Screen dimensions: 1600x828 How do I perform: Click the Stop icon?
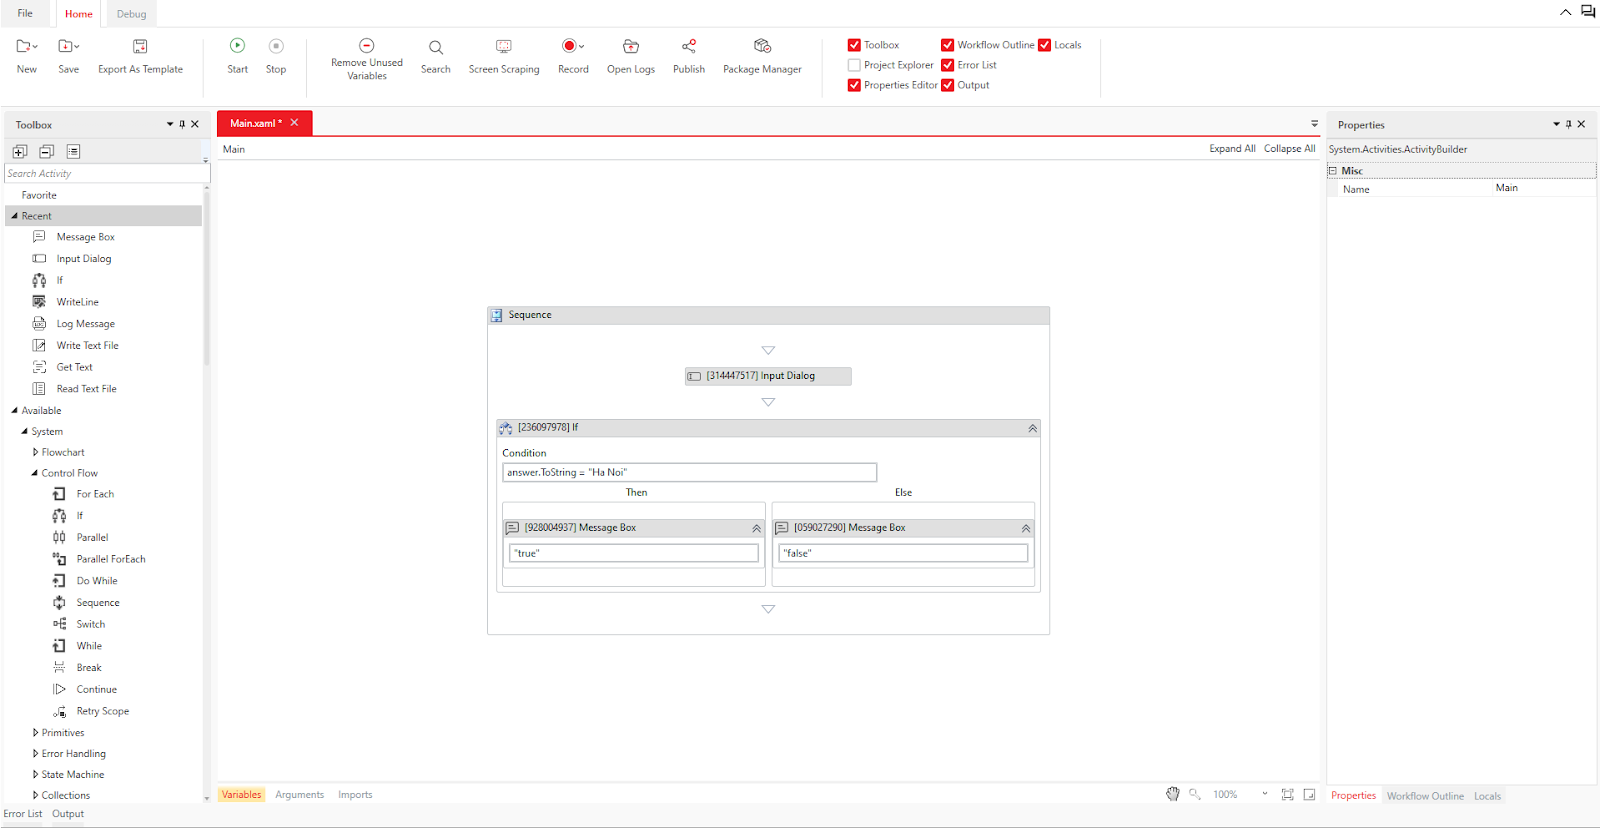click(x=276, y=45)
